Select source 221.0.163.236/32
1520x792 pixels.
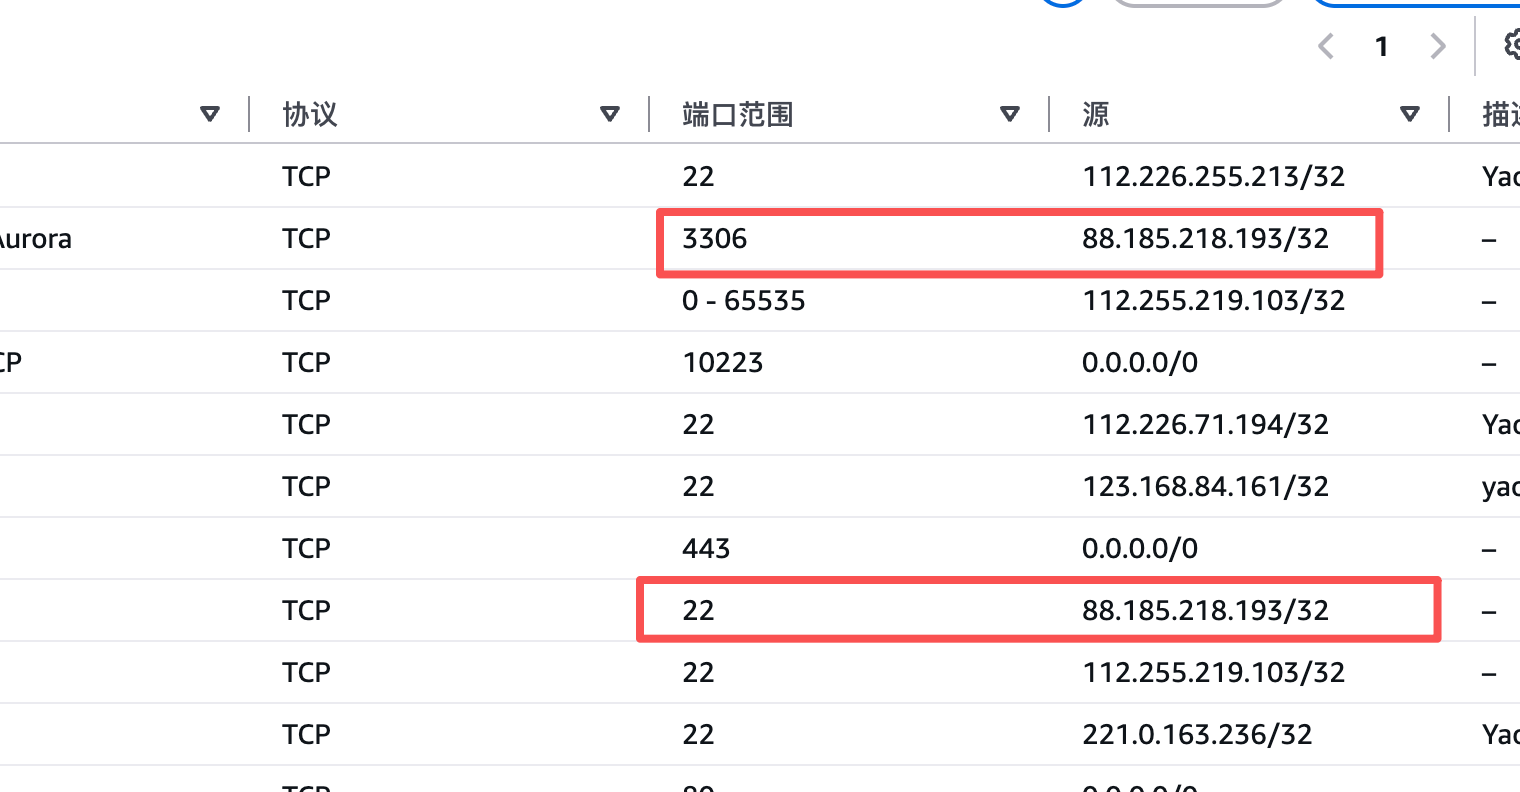1197,734
